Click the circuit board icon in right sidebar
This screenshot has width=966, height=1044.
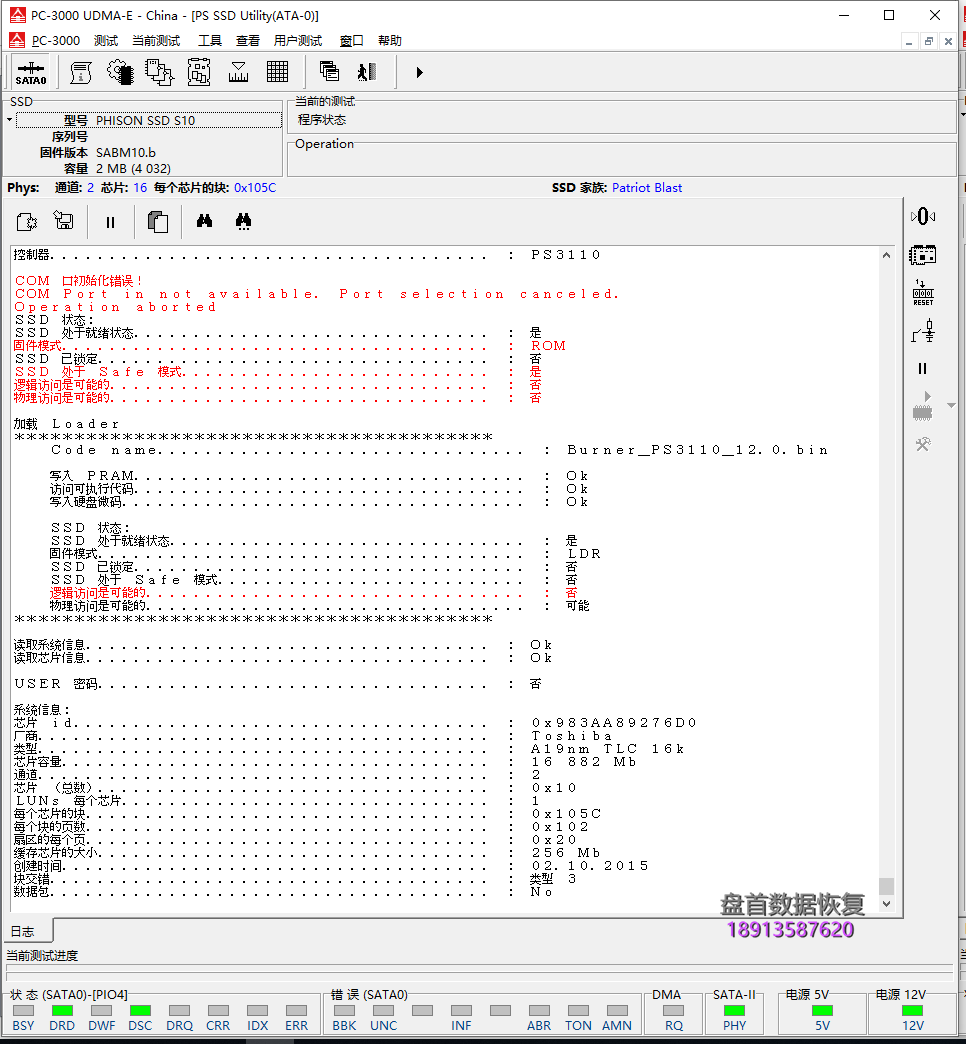tap(922, 255)
